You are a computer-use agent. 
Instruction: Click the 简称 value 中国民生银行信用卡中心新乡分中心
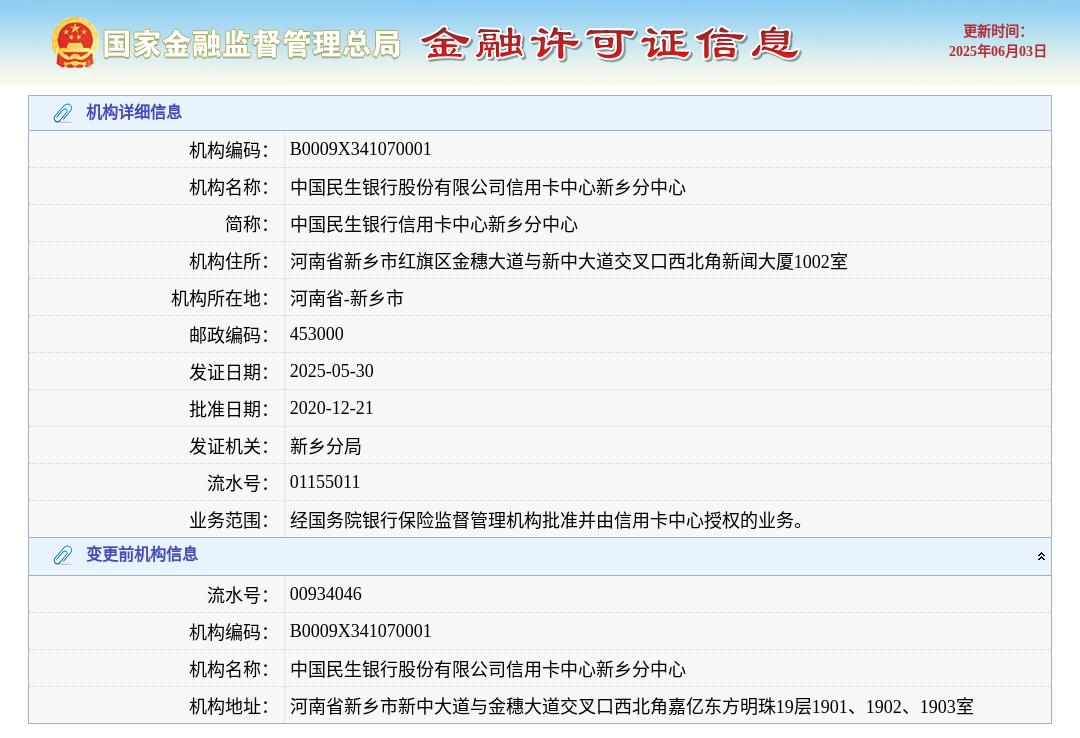[434, 225]
